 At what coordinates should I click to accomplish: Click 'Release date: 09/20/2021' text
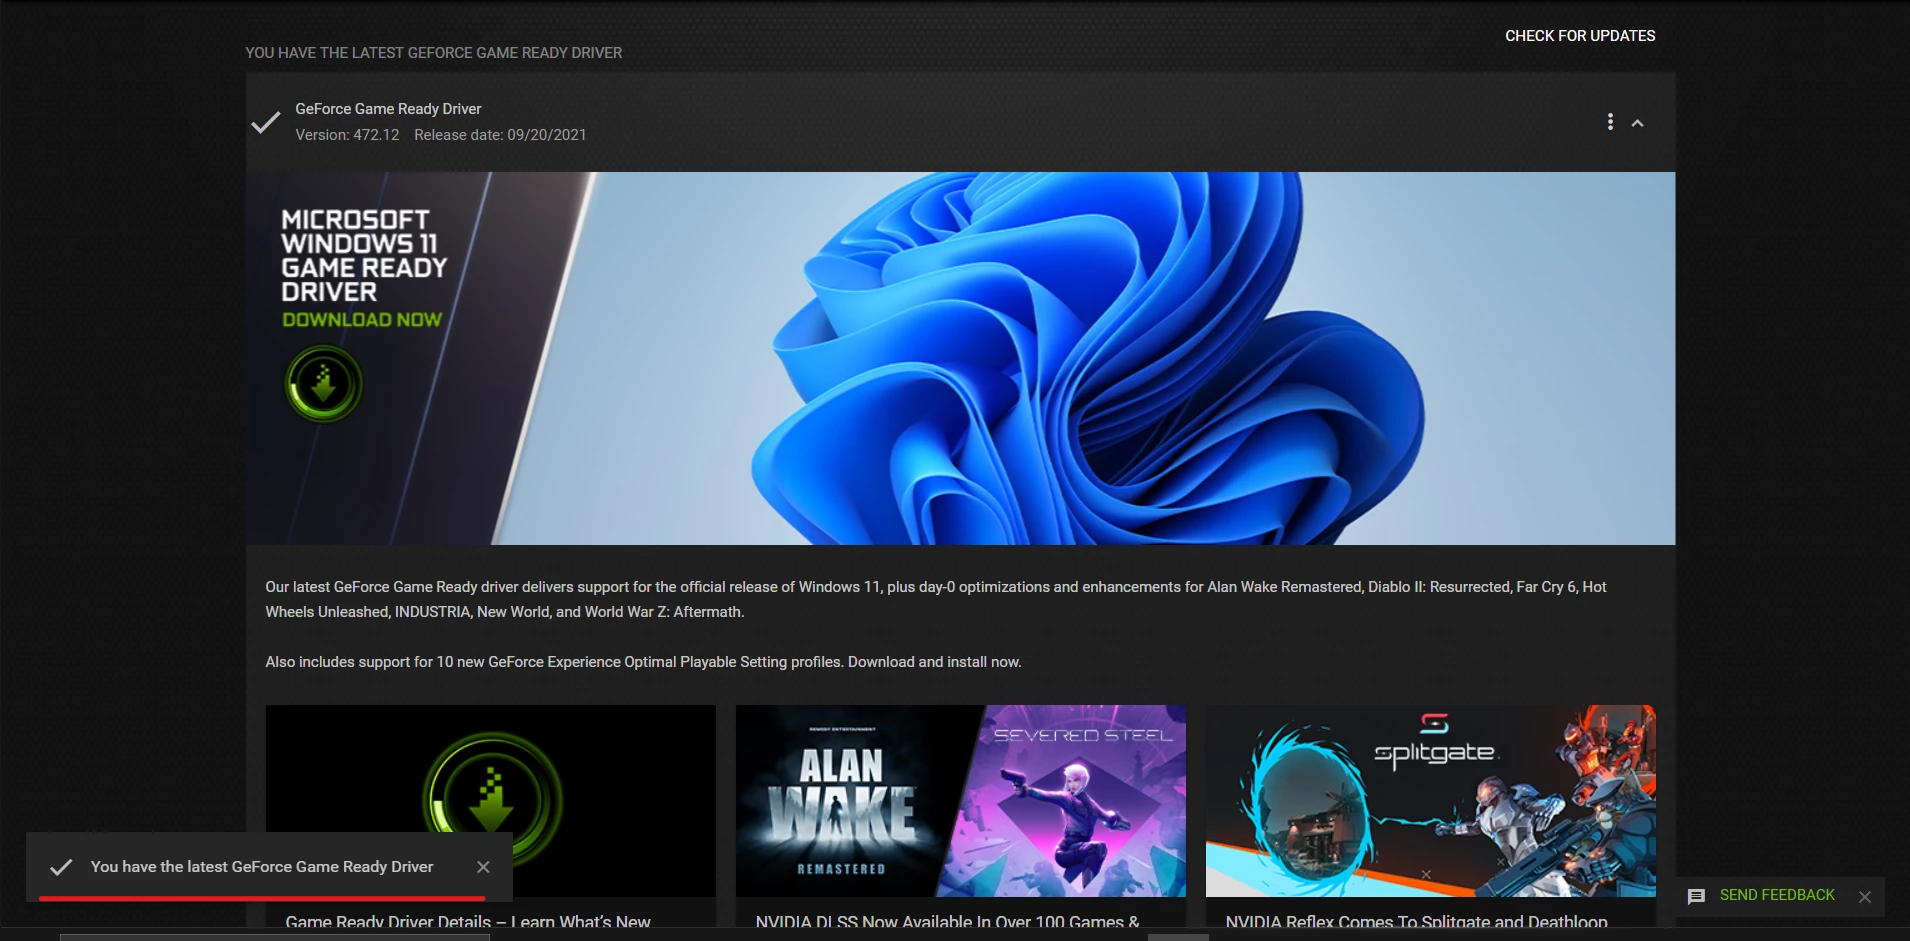500,135
